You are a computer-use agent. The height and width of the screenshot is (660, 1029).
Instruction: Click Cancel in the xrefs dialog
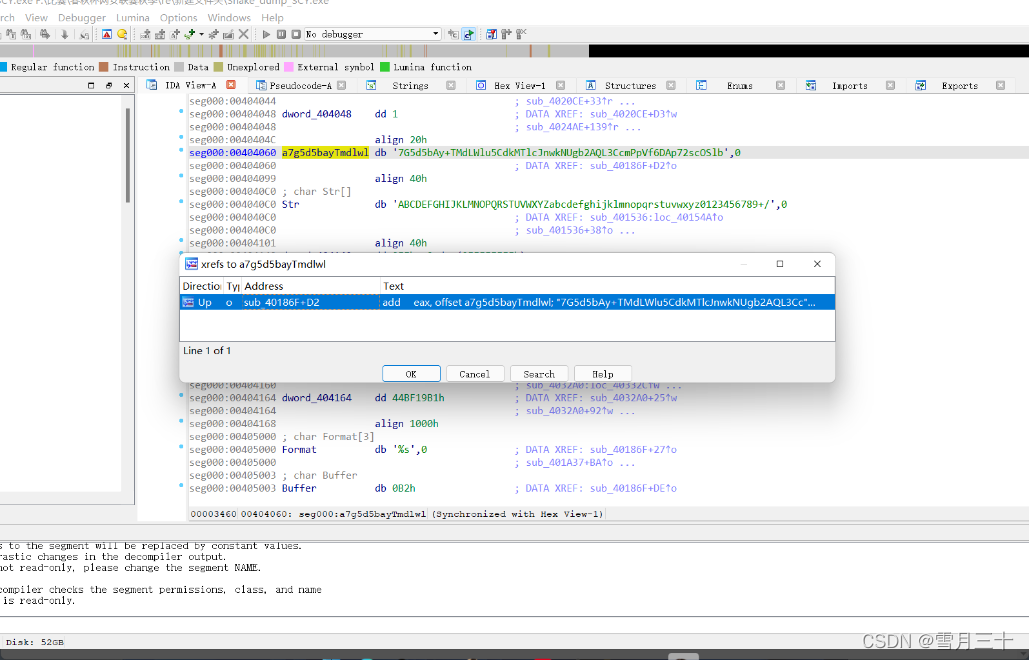(x=475, y=374)
